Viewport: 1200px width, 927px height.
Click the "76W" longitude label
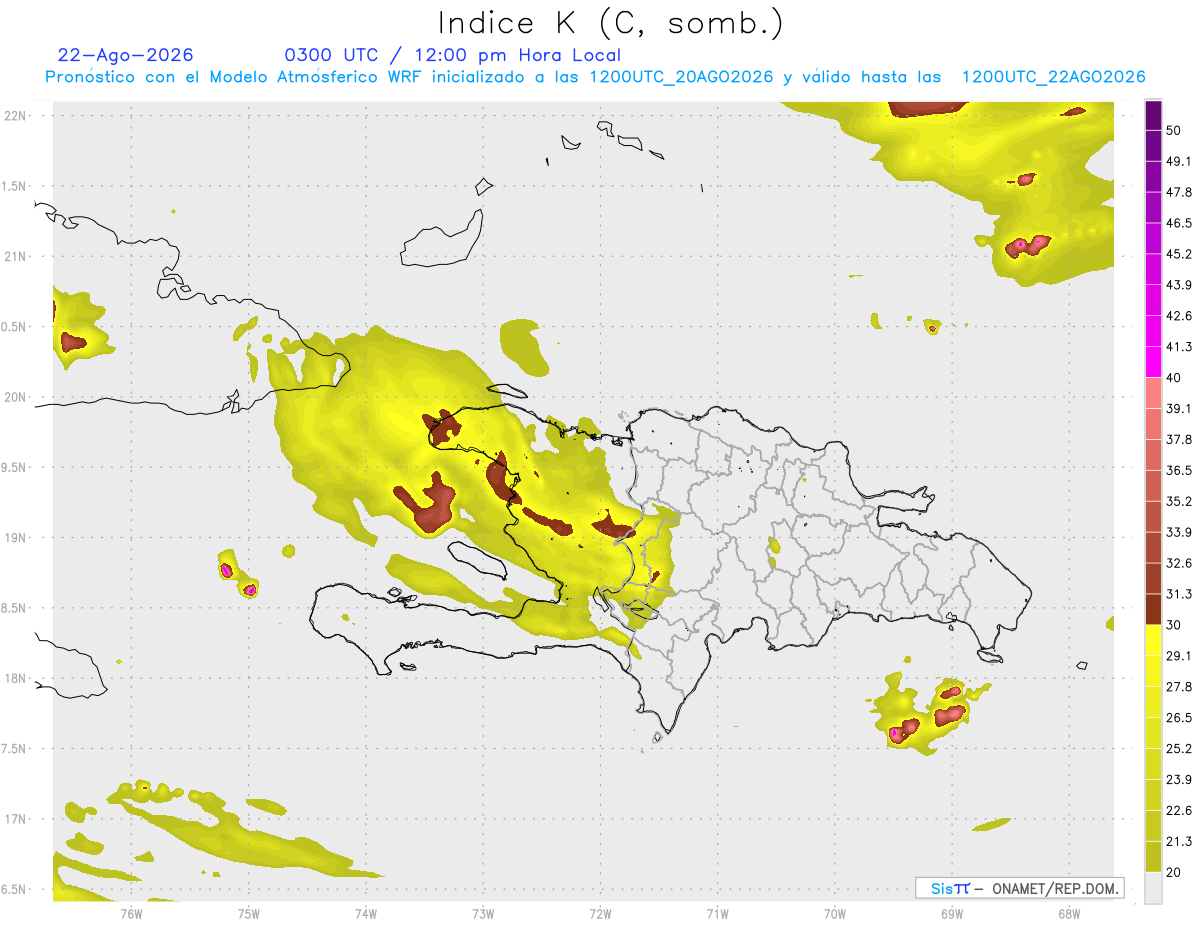[x=131, y=914]
